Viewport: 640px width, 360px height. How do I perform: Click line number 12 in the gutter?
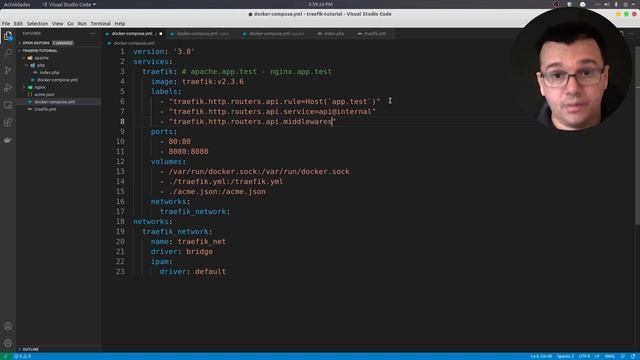coord(120,162)
